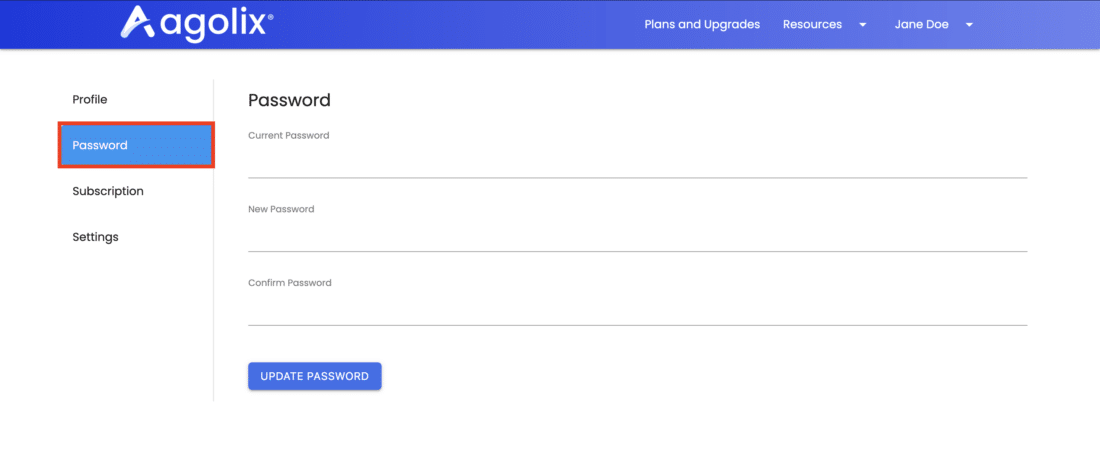Screen dimensions: 1100x475
Task: Click the registered trademark symbol by logo
Action: tap(270, 15)
